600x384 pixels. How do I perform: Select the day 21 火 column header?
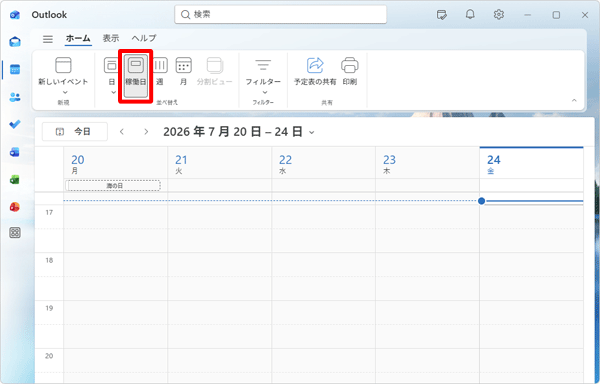tap(220, 164)
